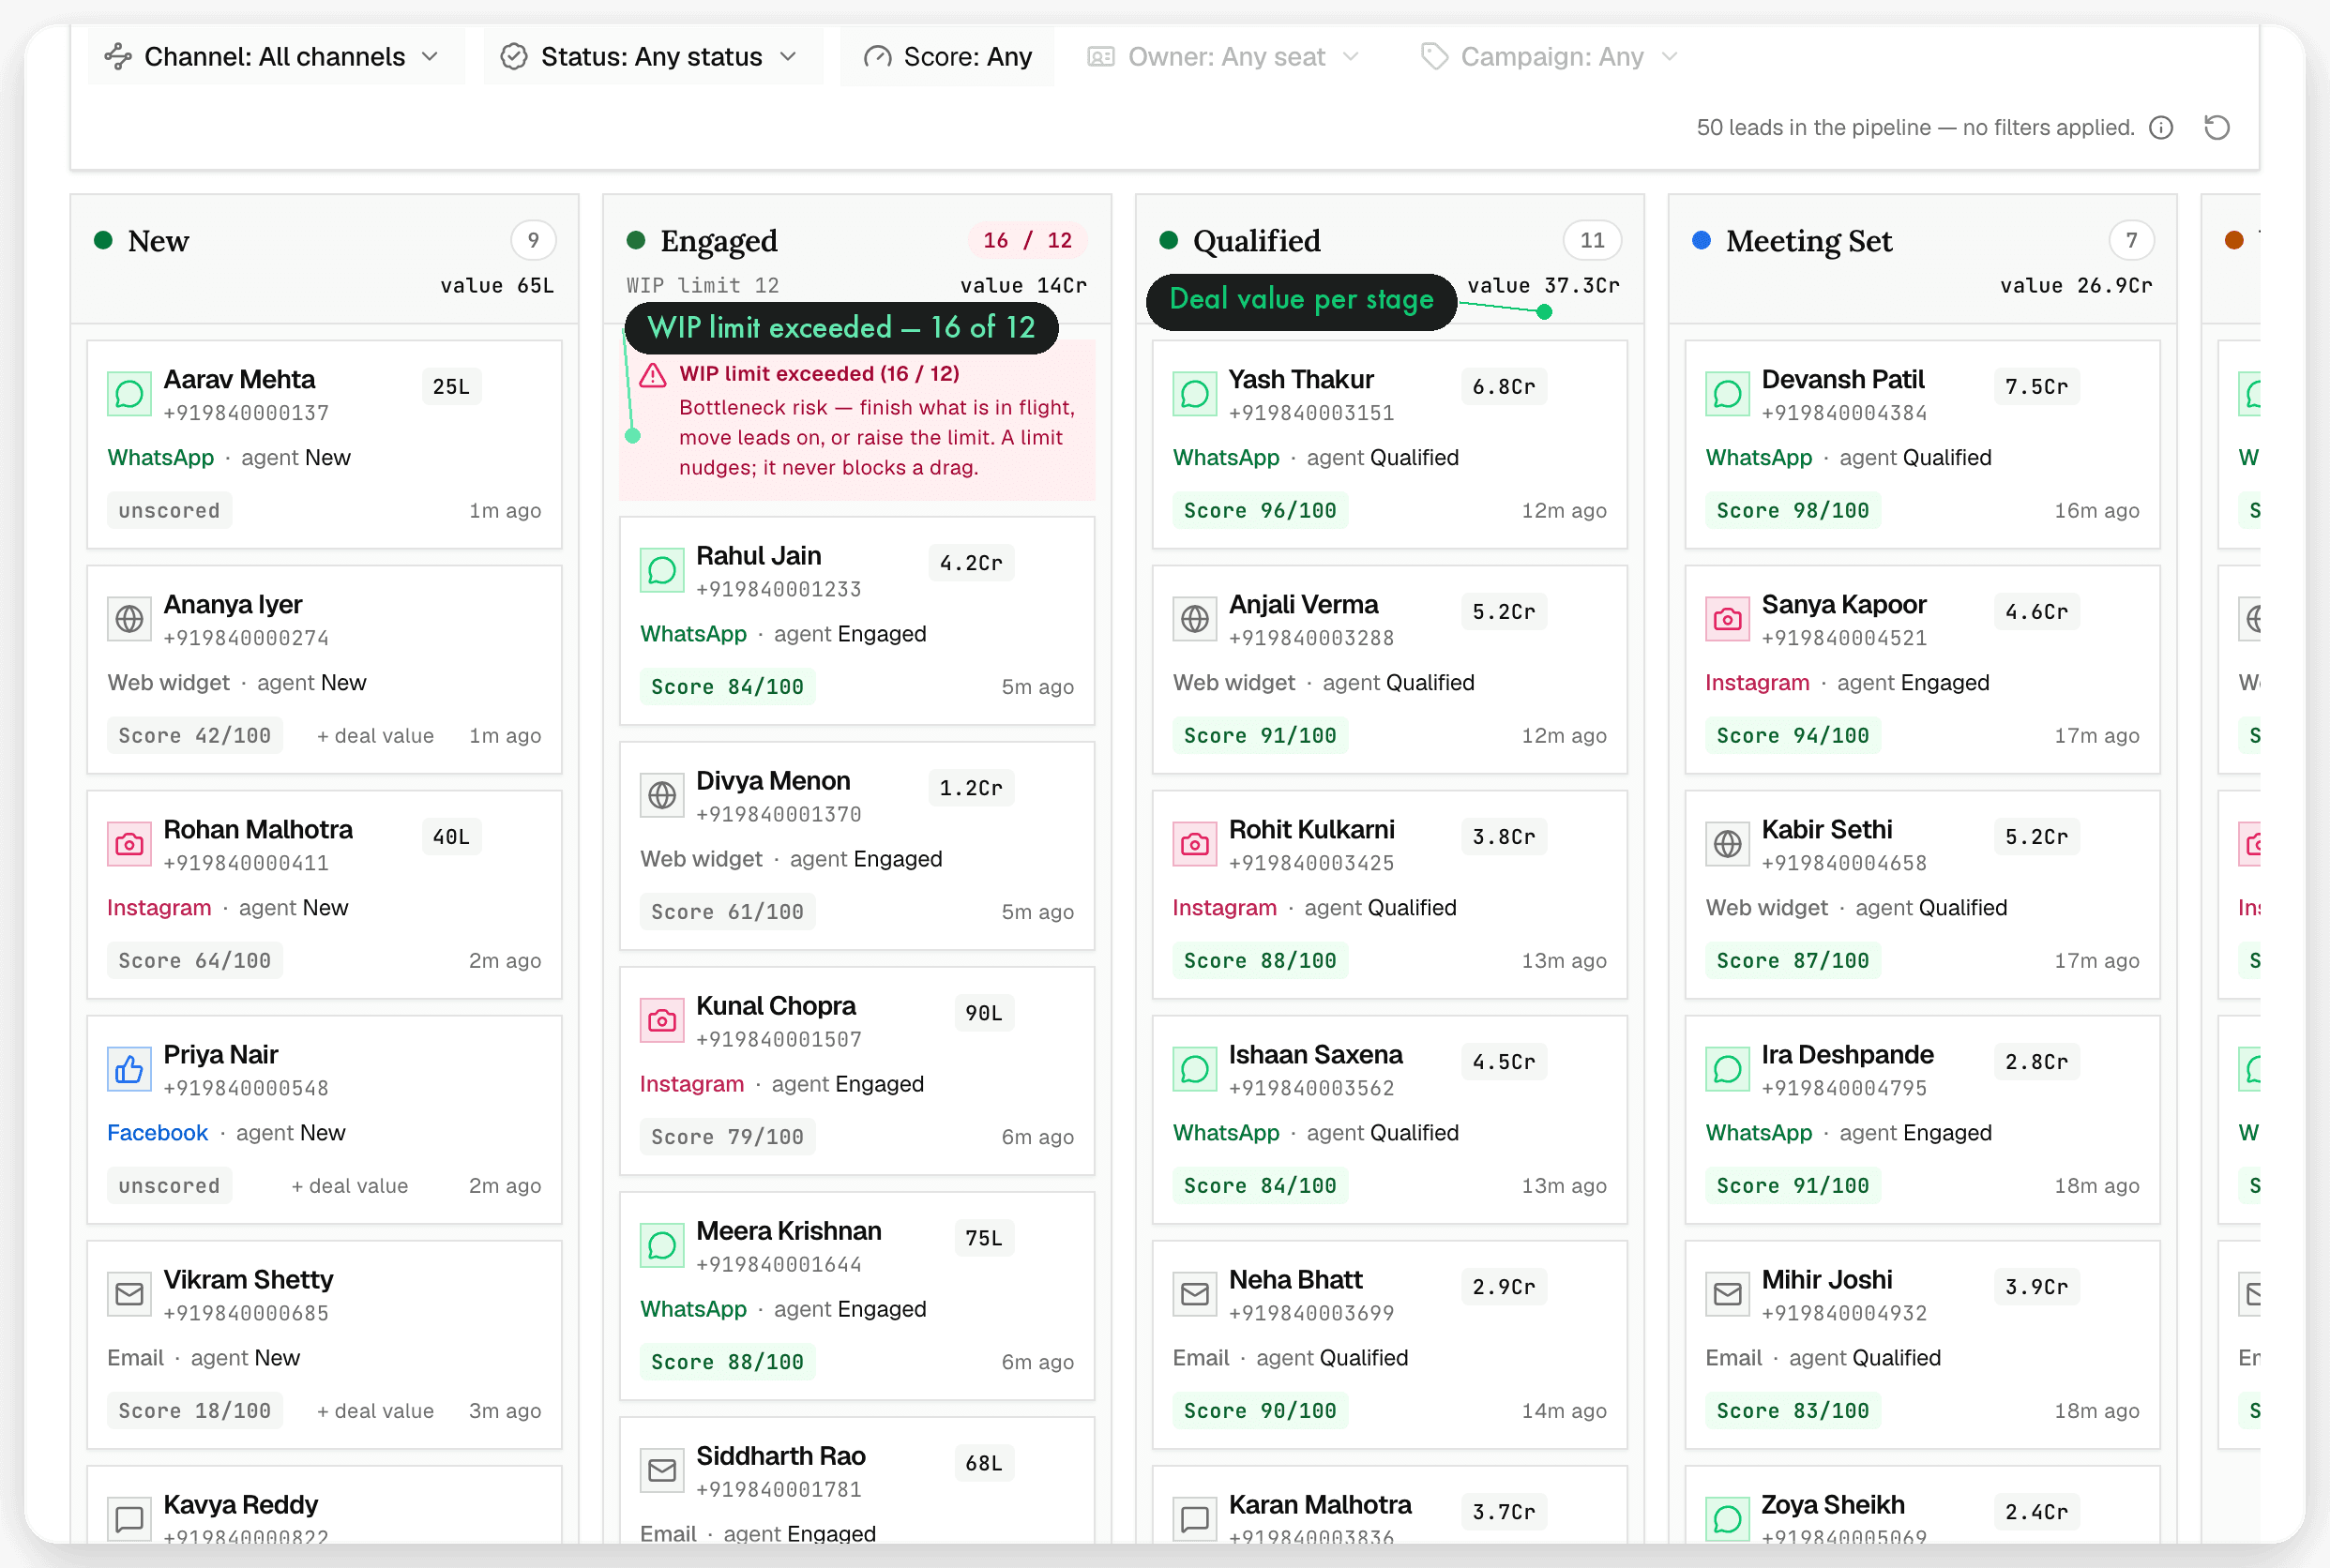Click Facebook thumbs-up icon on Priya Nair card
The image size is (2330, 1568).
click(x=129, y=1069)
